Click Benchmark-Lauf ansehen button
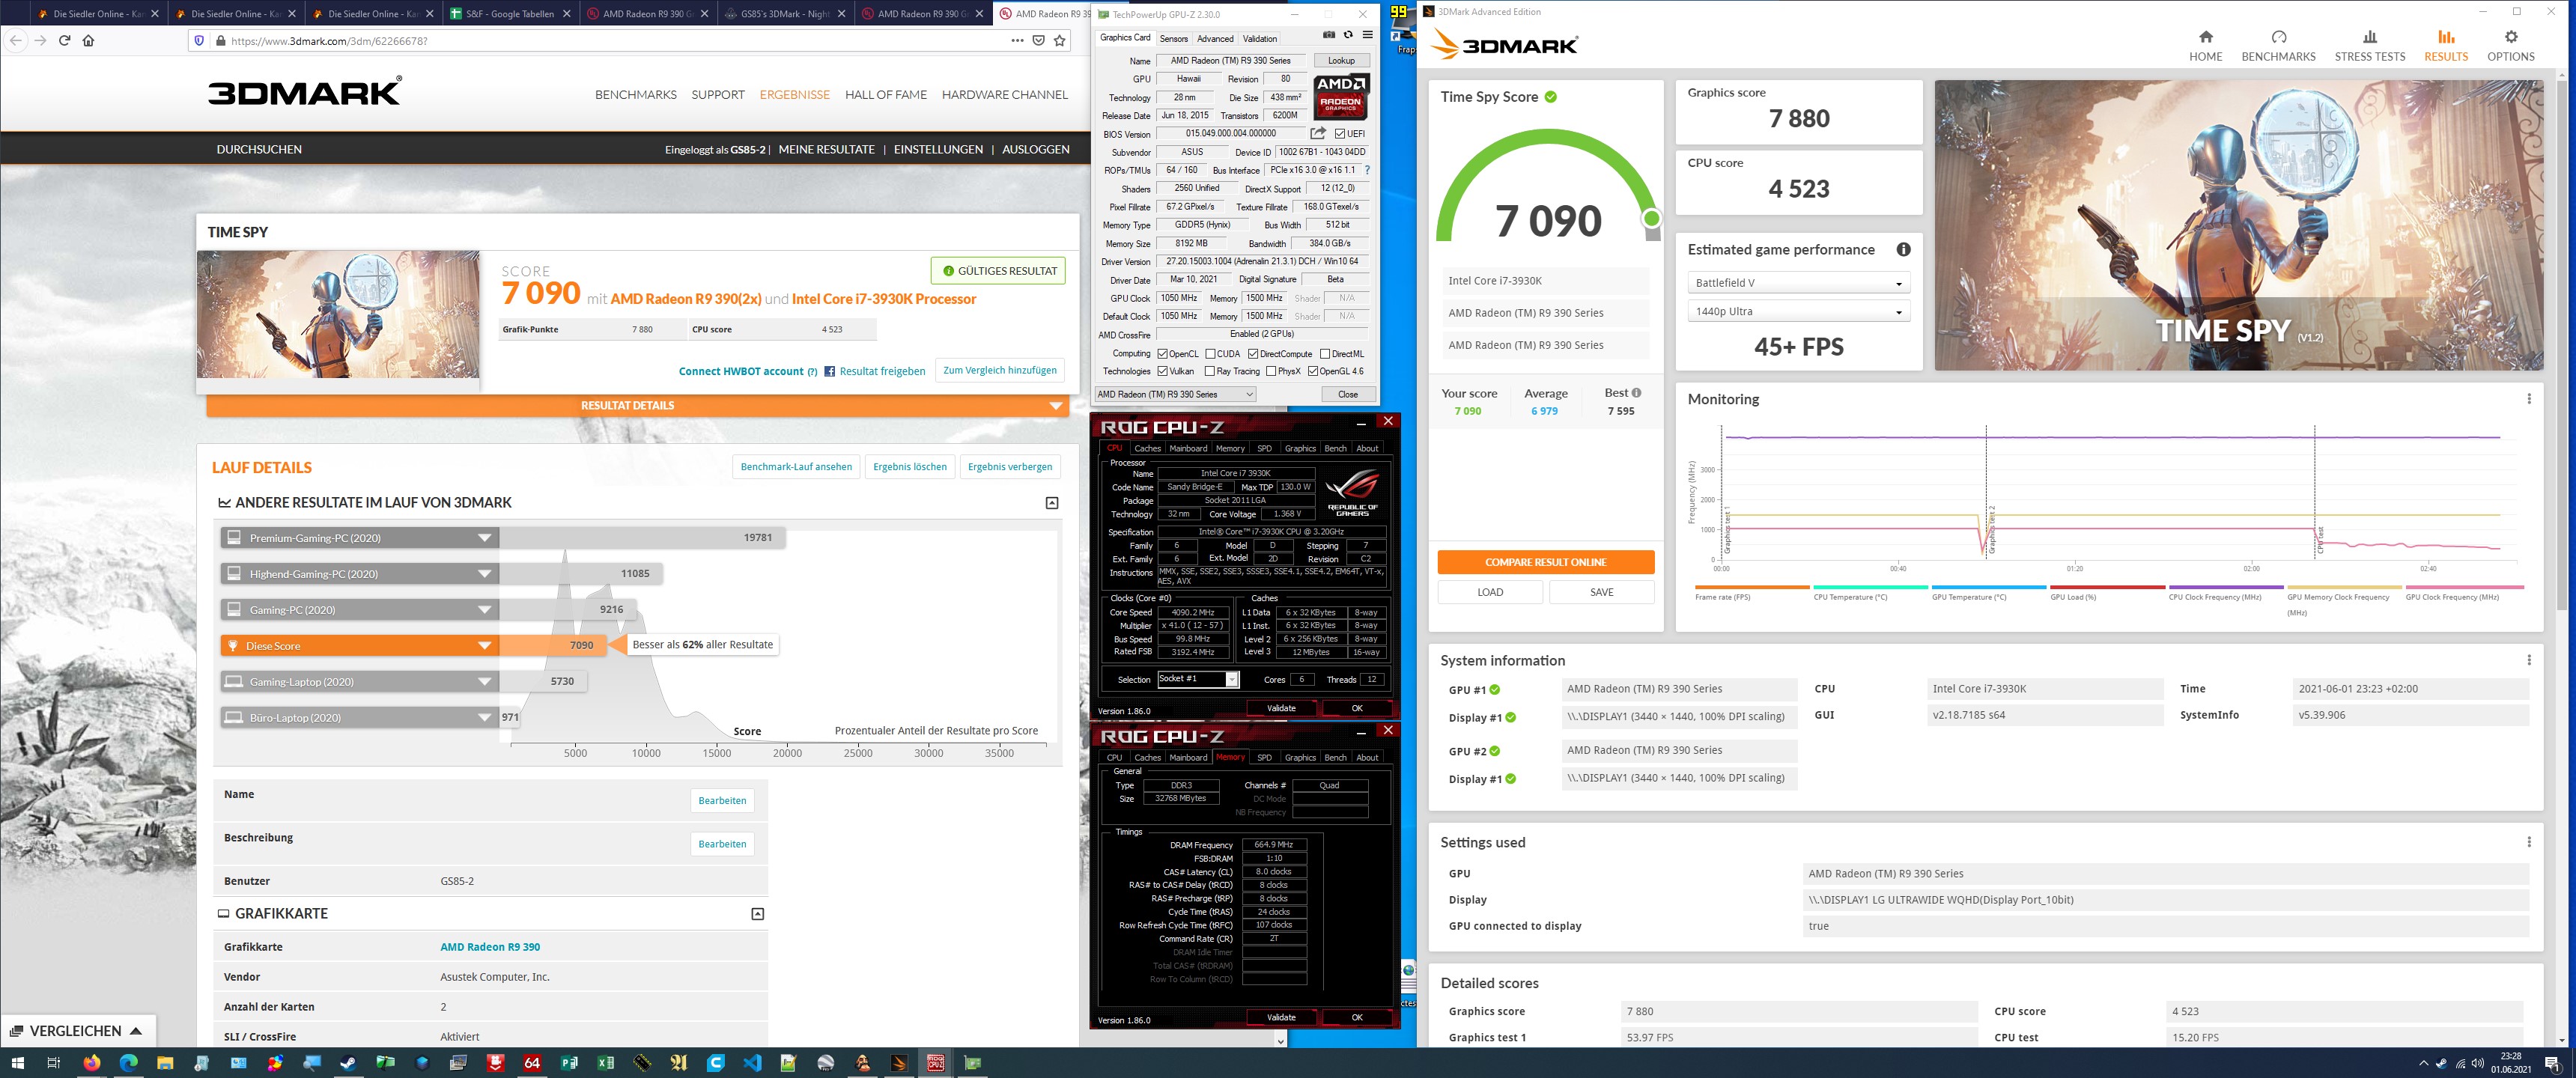This screenshot has width=2576, height=1078. coord(796,467)
